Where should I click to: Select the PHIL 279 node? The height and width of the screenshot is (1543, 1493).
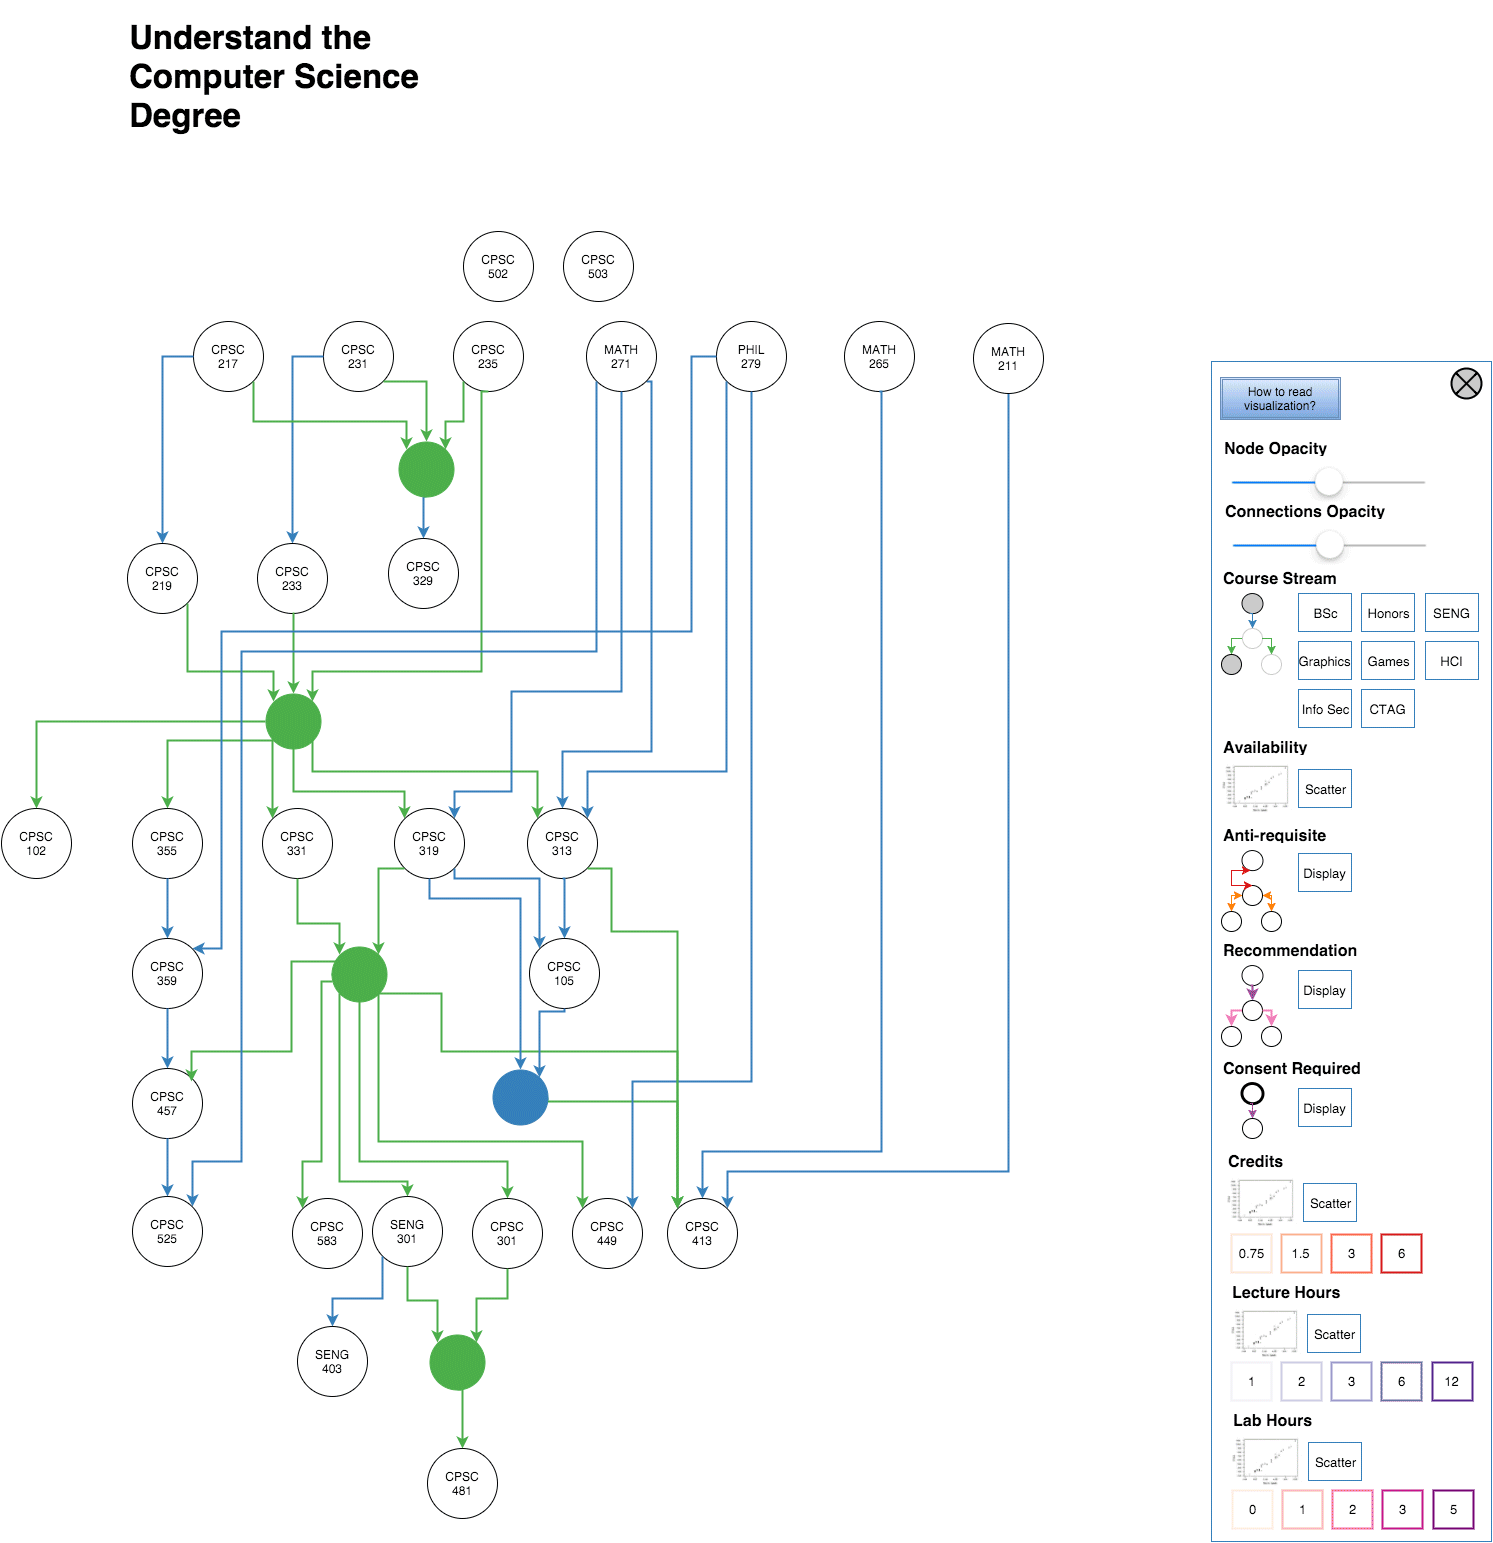point(751,357)
